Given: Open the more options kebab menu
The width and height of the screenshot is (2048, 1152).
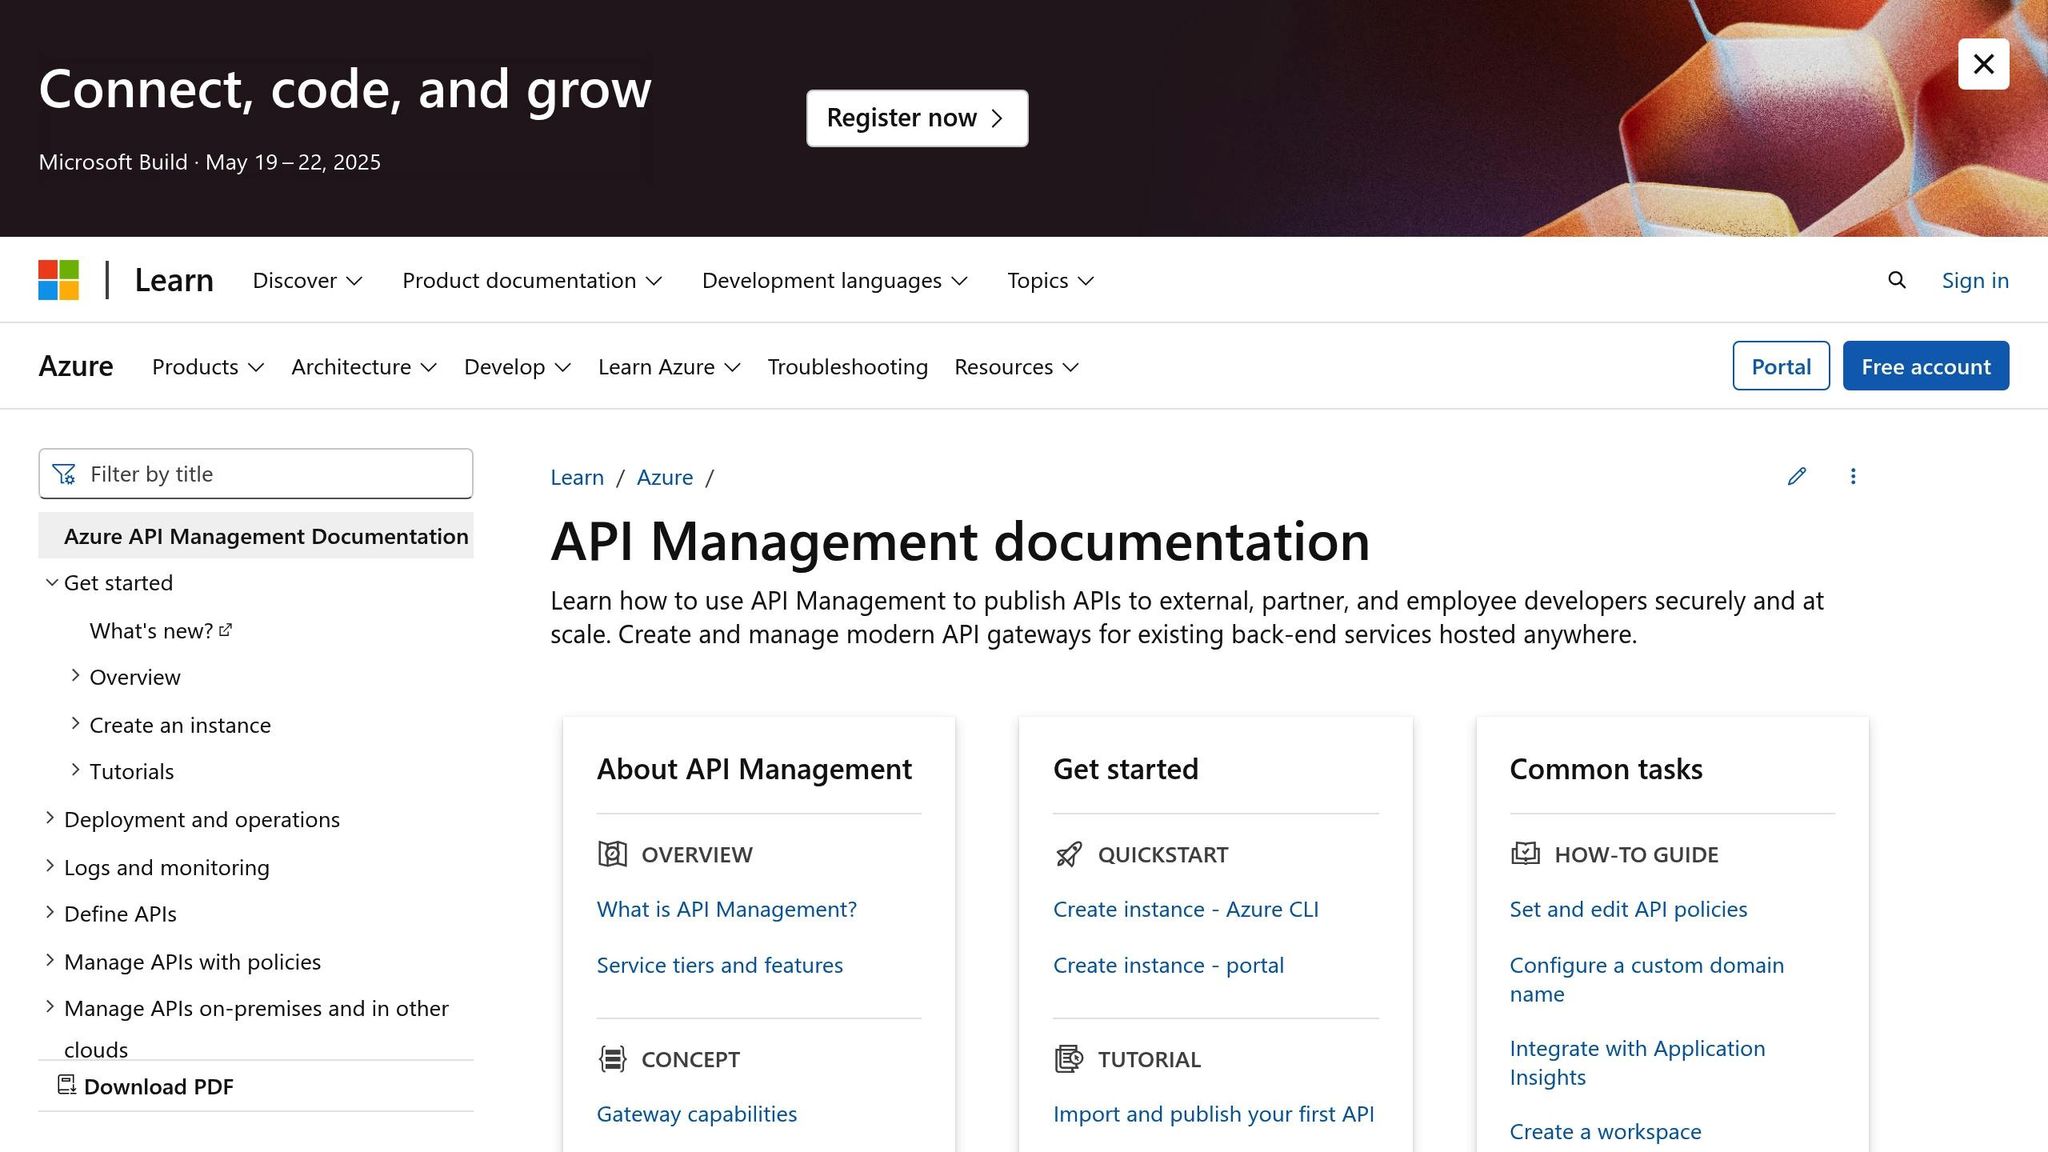Looking at the screenshot, I should [x=1853, y=477].
